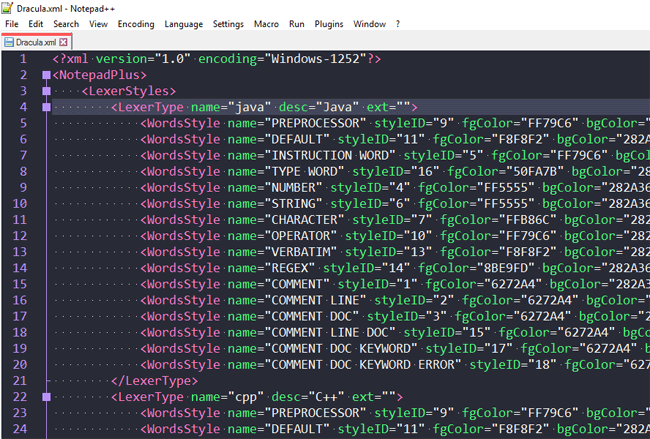
Task: Open the Settings menu
Action: (x=228, y=23)
